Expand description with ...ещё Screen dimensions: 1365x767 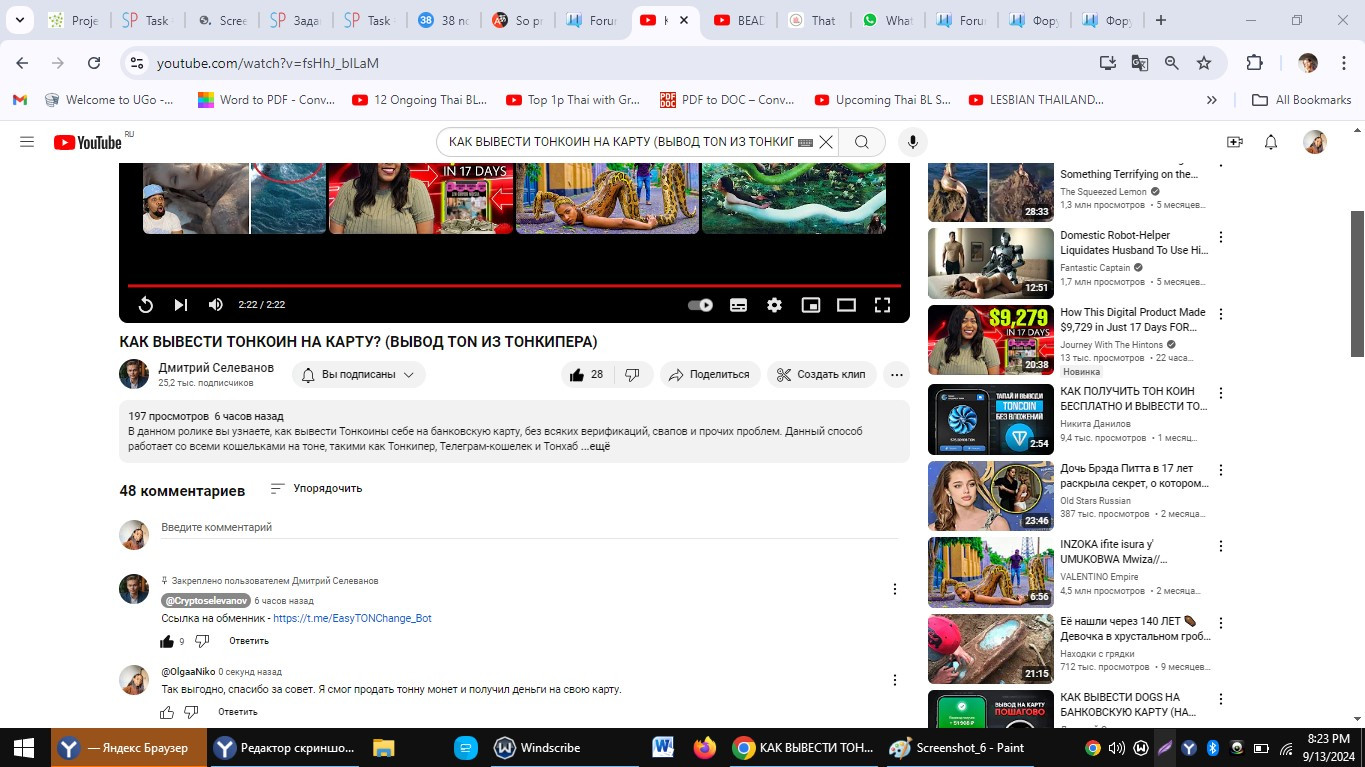pyautogui.click(x=596, y=446)
